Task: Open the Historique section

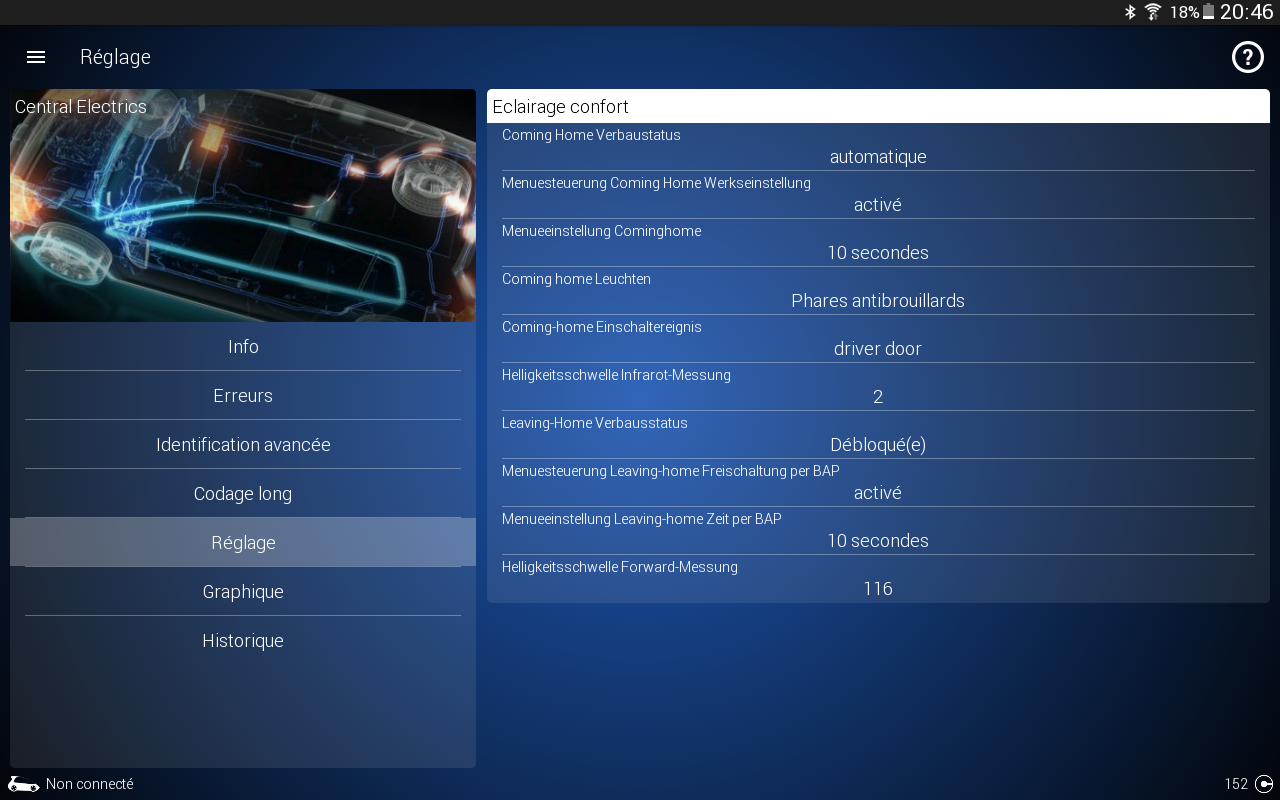Action: 243,641
